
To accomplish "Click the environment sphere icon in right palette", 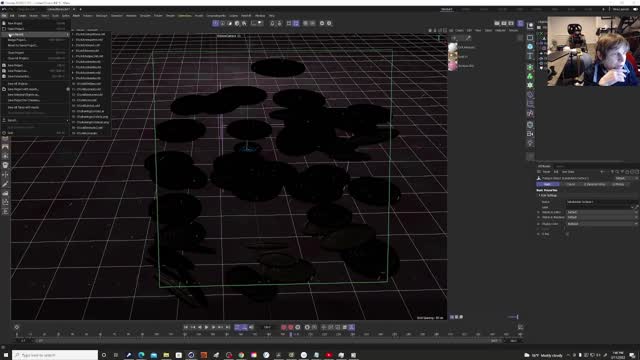I will point(530,124).
